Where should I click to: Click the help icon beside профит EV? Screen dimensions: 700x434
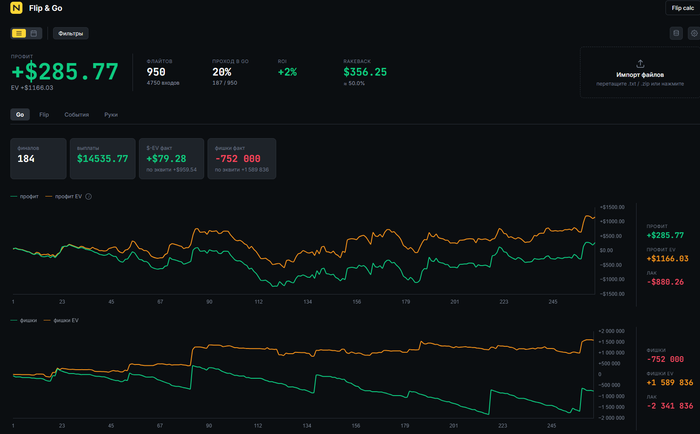[88, 196]
